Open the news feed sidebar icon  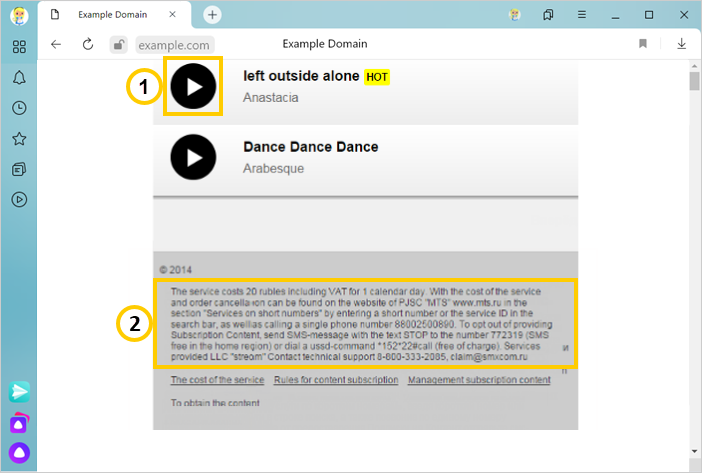pos(19,169)
